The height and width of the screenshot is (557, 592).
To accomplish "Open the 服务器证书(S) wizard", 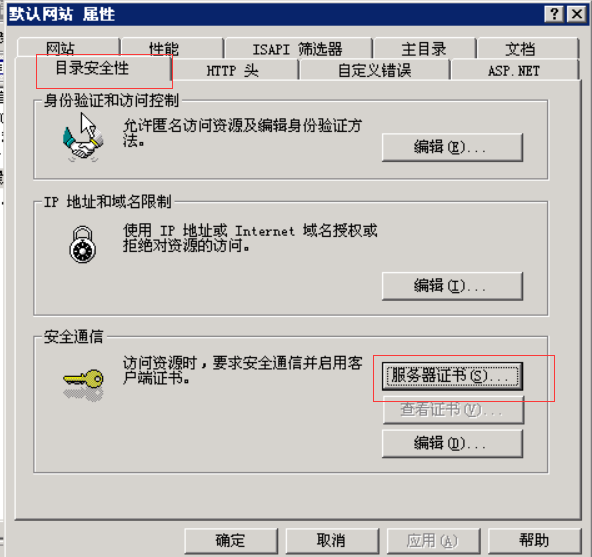I will click(x=452, y=376).
